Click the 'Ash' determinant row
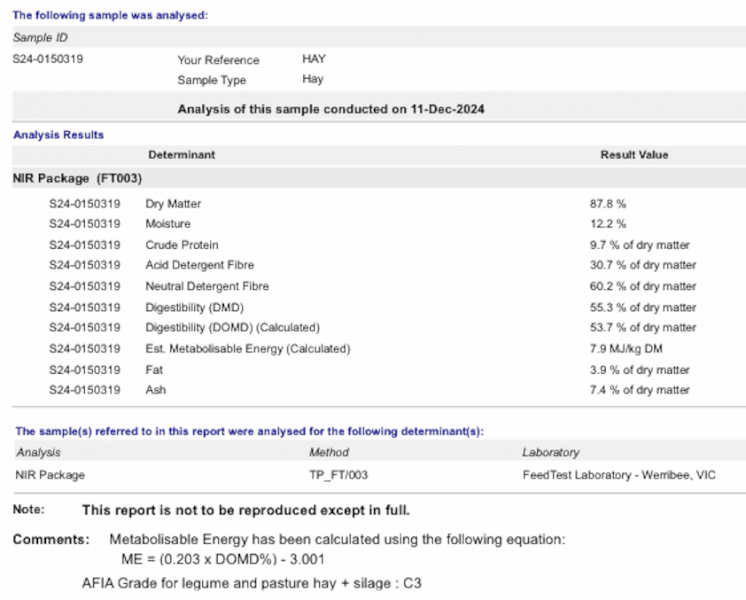The image size is (746, 600). click(x=155, y=389)
